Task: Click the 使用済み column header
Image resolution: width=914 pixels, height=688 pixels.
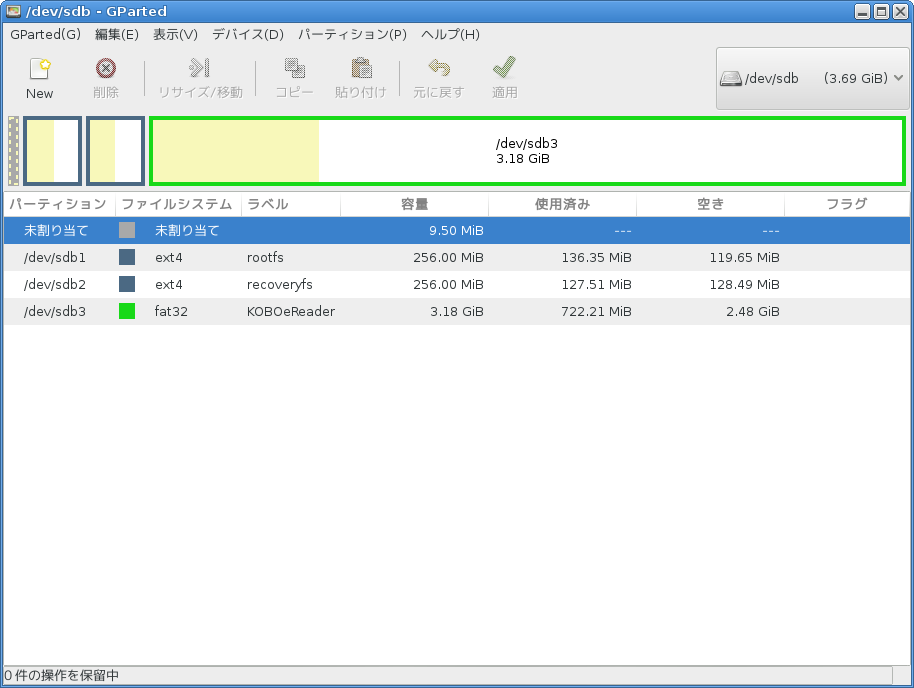Action: 562,205
